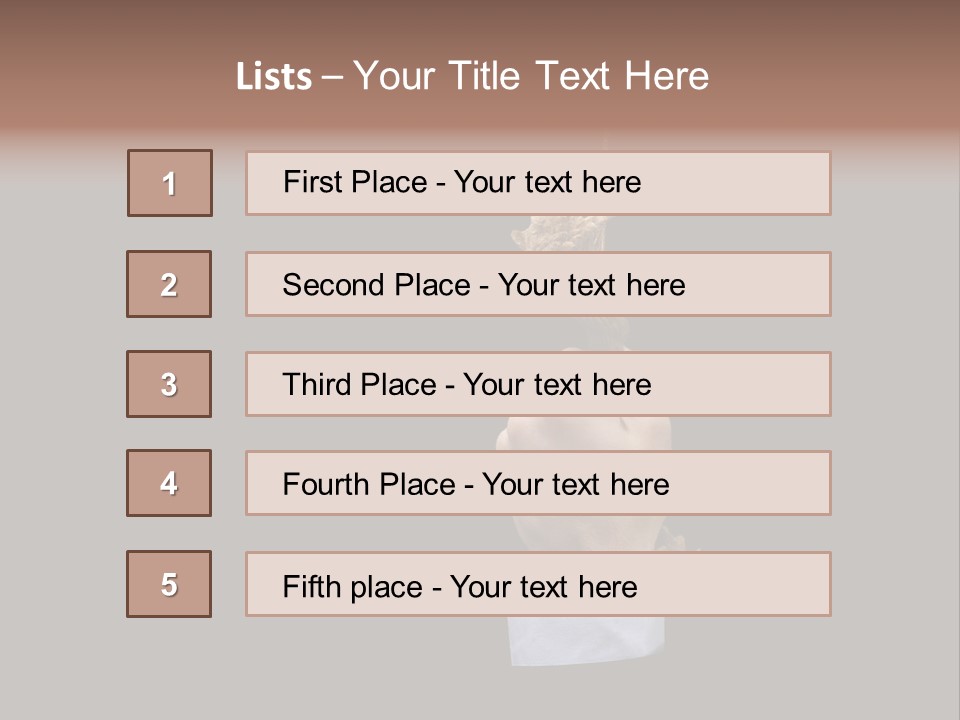Click the number 2 box

point(169,284)
